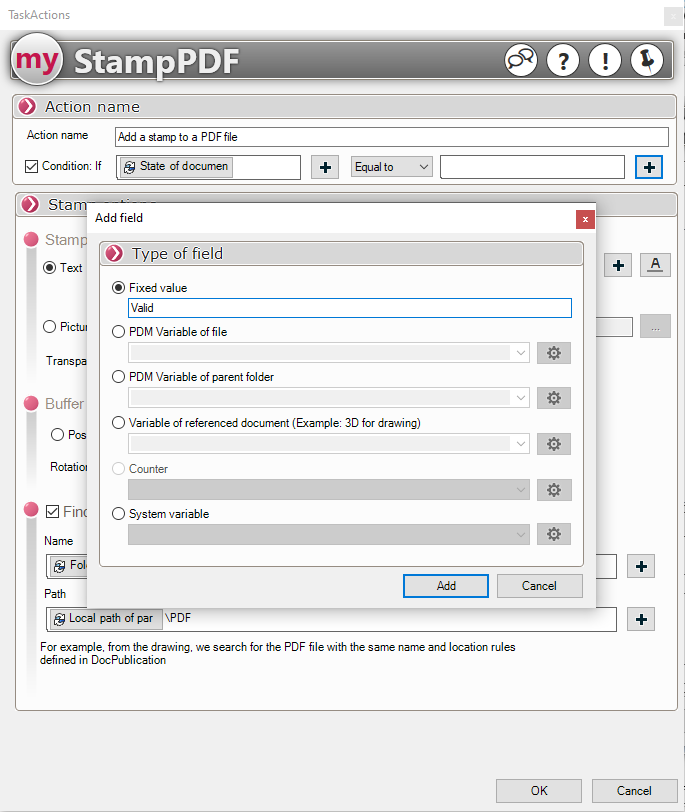Click gear icon for PDM Variable of parent folder
The image size is (685, 812).
553,398
